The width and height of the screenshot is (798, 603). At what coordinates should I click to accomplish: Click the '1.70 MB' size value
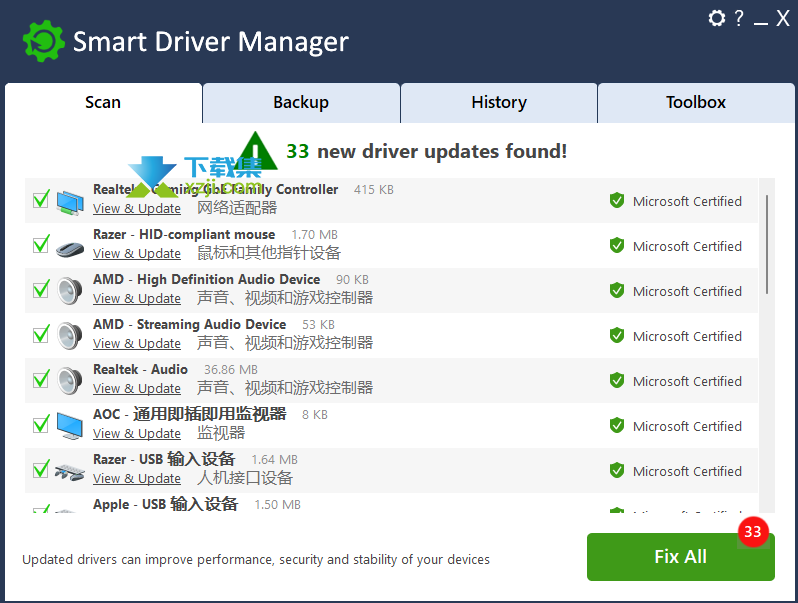[x=315, y=235]
